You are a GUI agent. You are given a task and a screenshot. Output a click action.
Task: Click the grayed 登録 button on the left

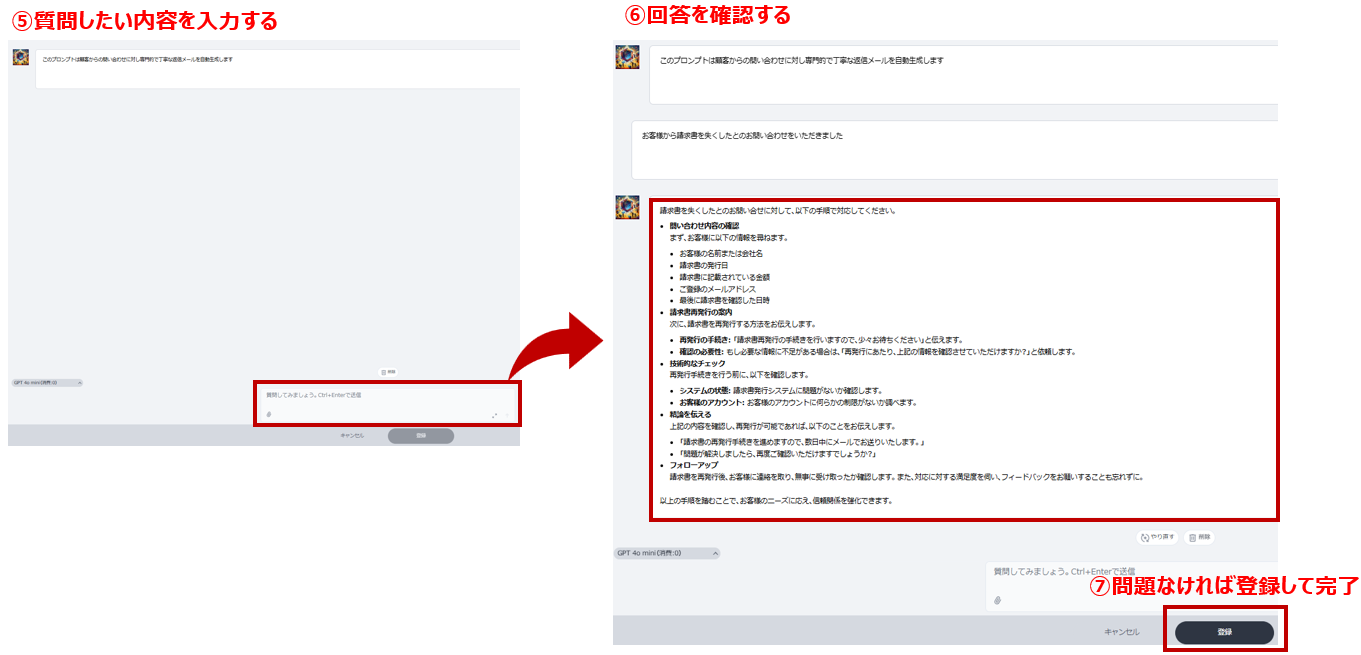click(x=420, y=434)
